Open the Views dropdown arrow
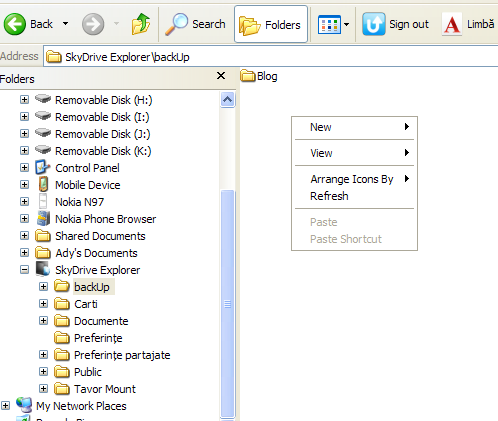Screen dimensions: 498x421 347,24
